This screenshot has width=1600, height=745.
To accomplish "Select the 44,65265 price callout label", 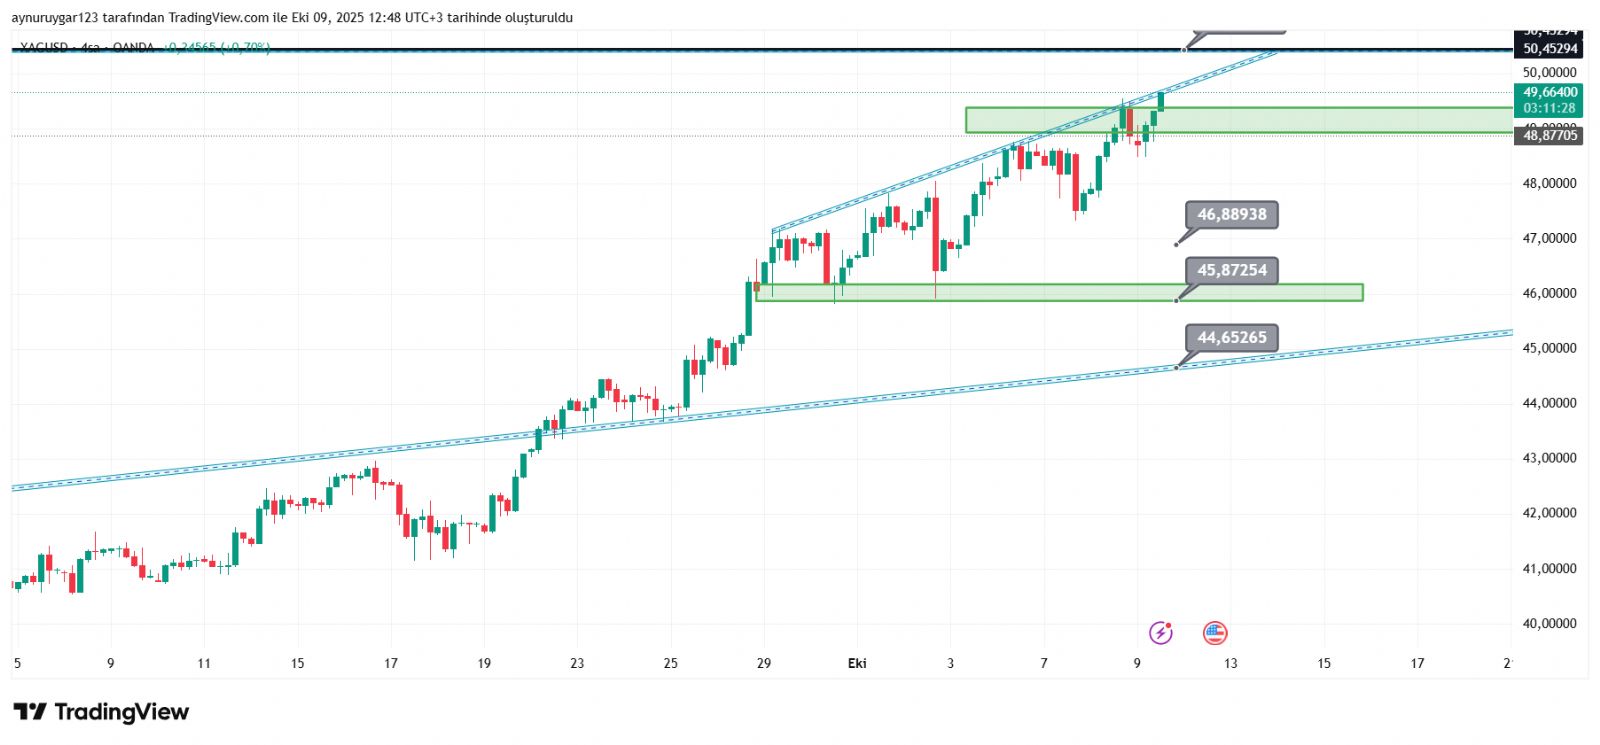I will pyautogui.click(x=1231, y=338).
